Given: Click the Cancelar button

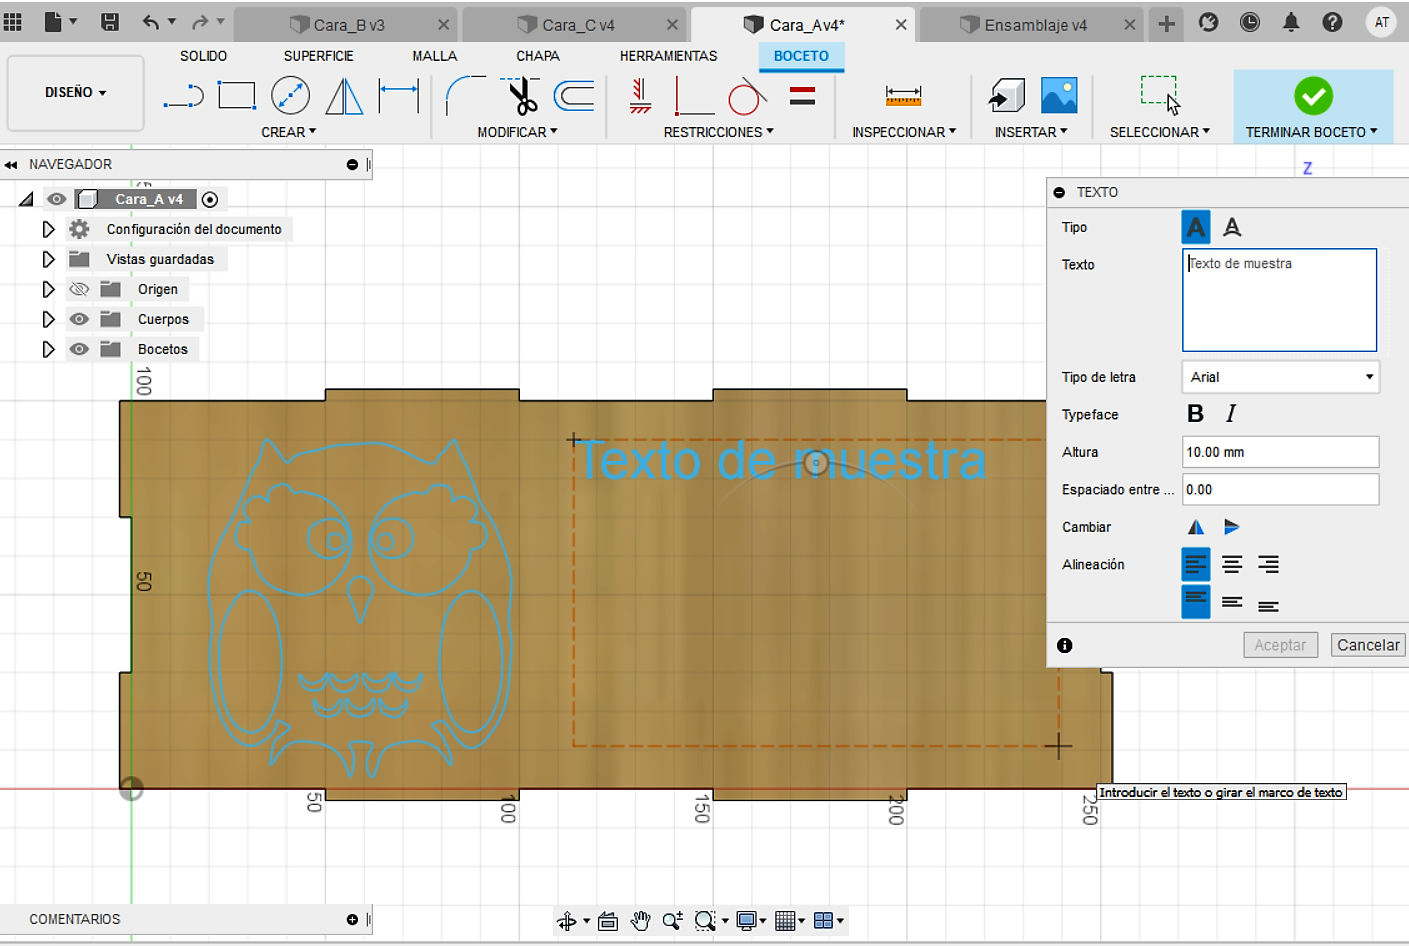Looking at the screenshot, I should coord(1368,645).
